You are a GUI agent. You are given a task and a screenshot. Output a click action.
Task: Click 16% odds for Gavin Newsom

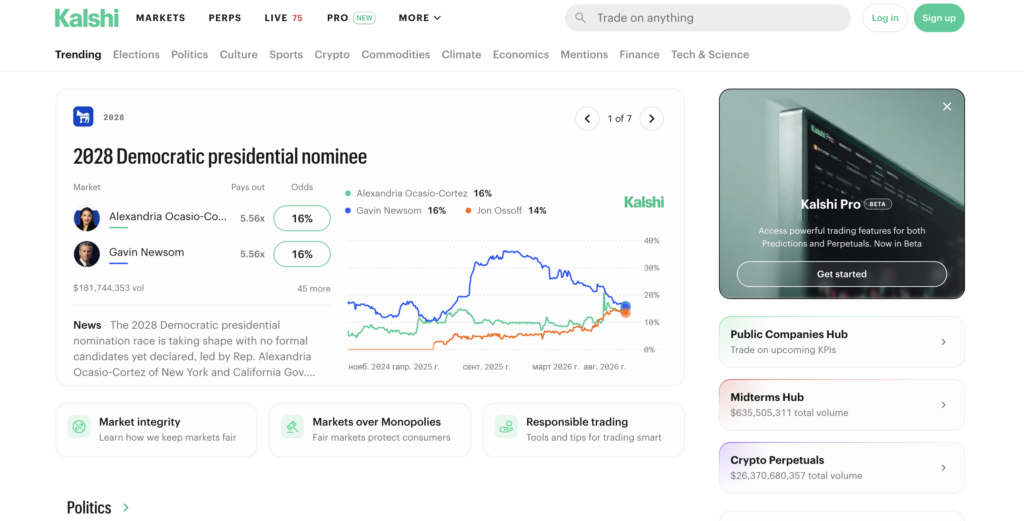pyautogui.click(x=302, y=254)
